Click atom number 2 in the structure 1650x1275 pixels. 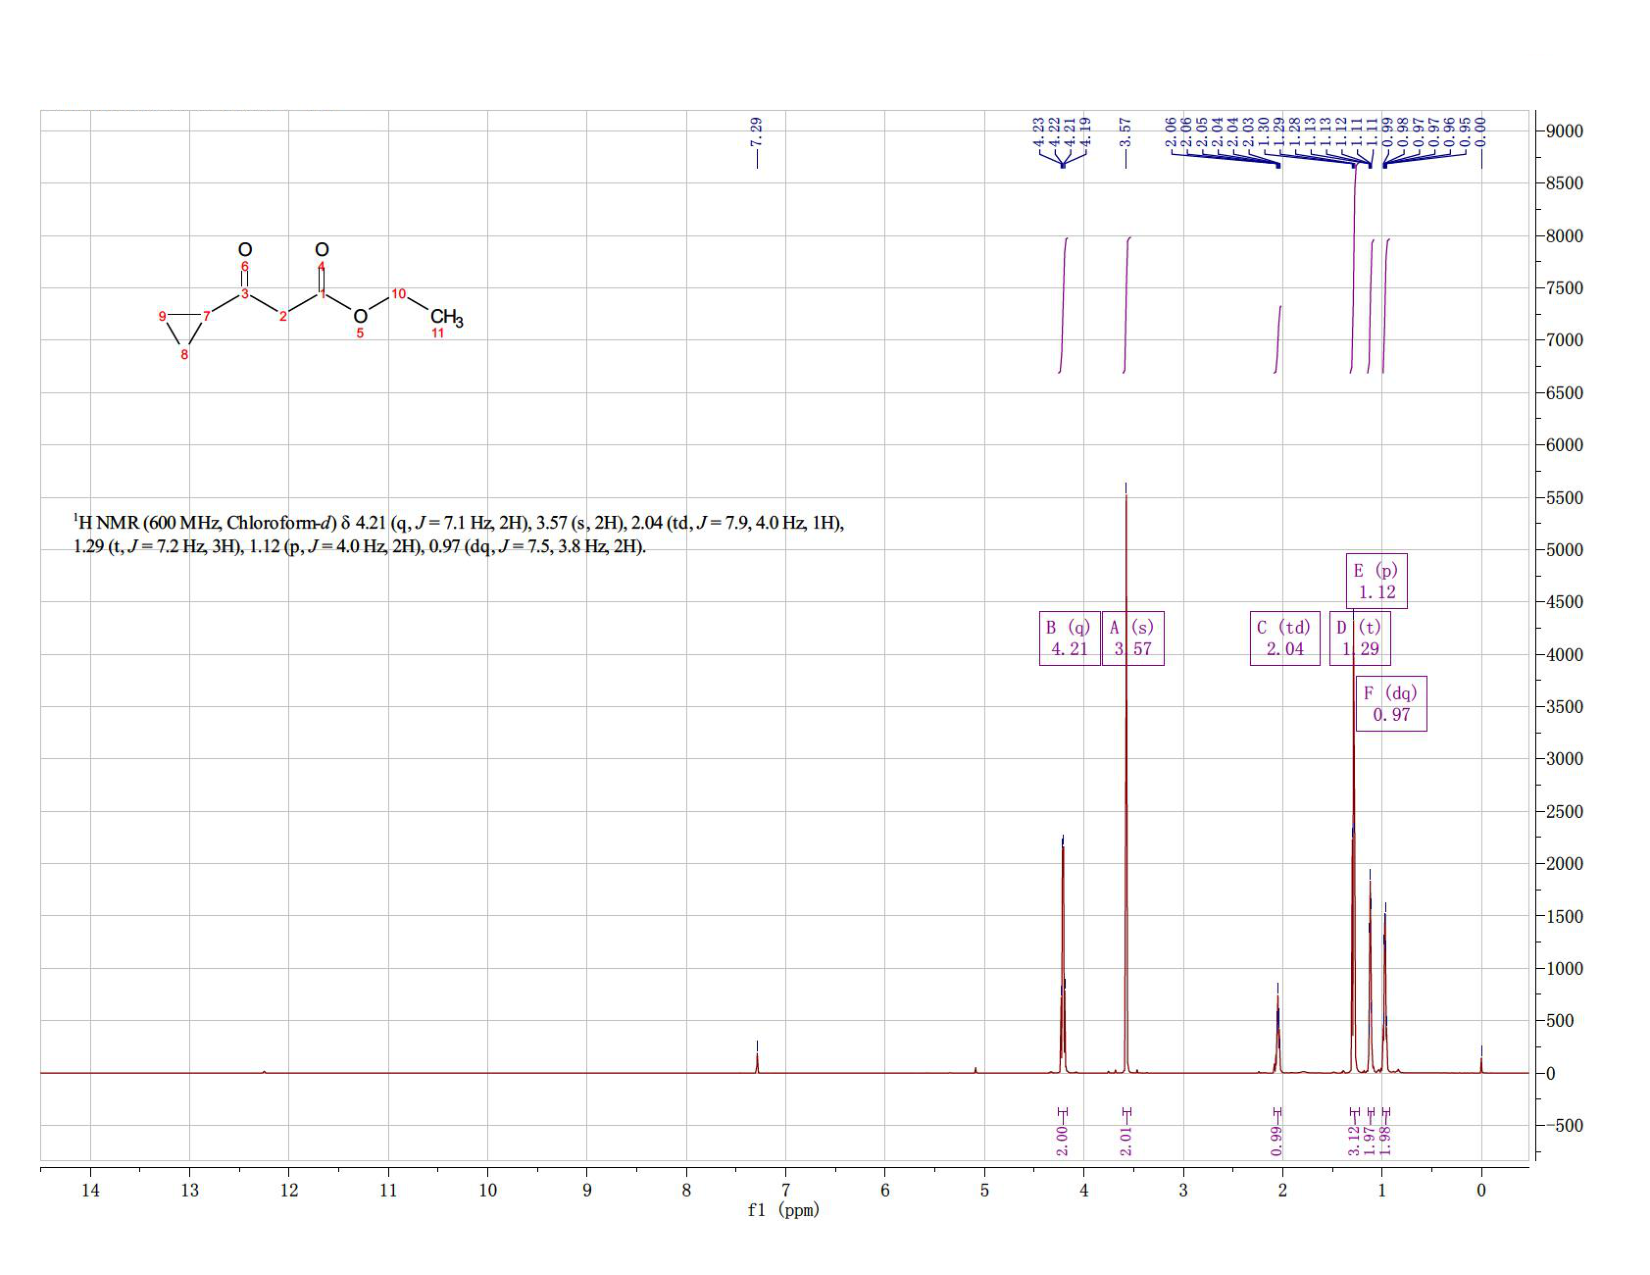tap(283, 317)
